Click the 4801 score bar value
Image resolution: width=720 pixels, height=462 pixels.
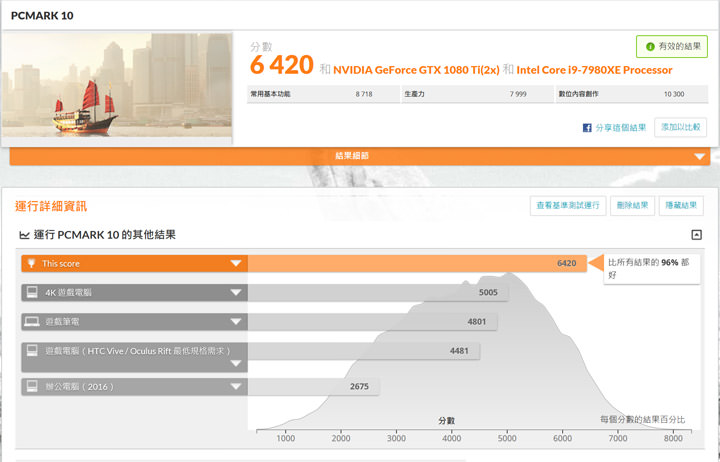(x=477, y=321)
